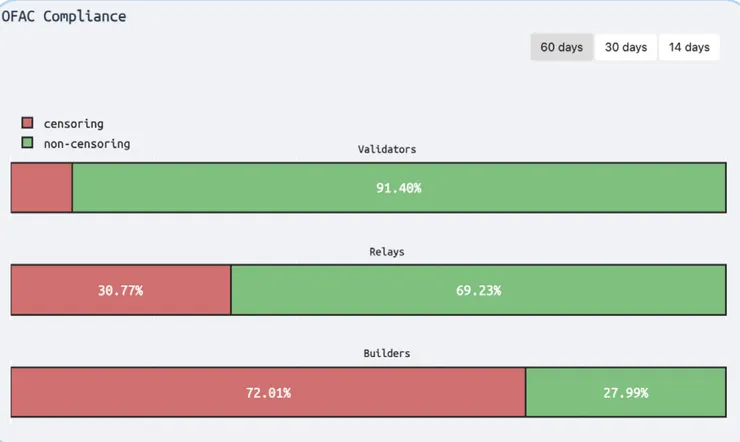Toggle the non-censoring legend label
This screenshot has height=442, width=740.
86,144
